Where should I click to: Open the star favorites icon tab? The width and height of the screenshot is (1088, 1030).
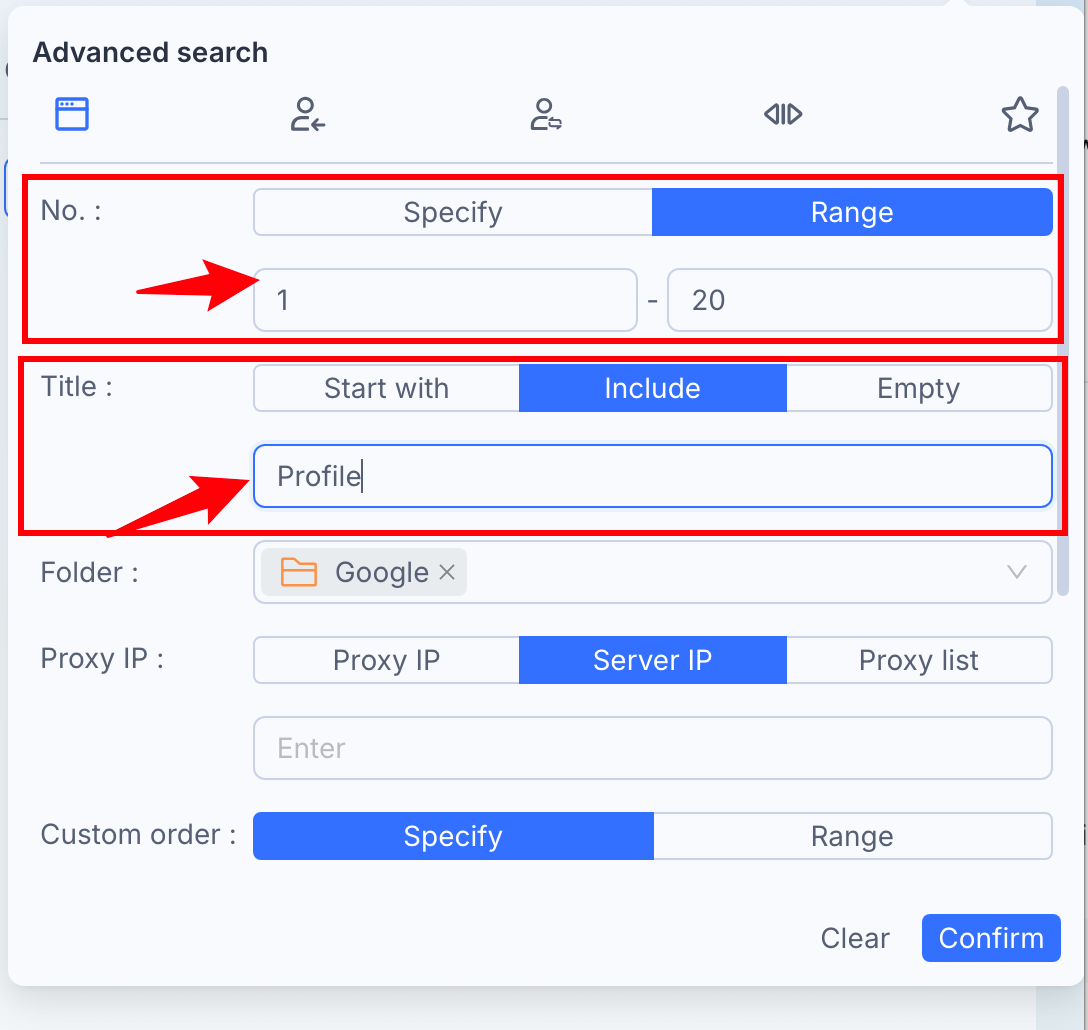pyautogui.click(x=1020, y=114)
